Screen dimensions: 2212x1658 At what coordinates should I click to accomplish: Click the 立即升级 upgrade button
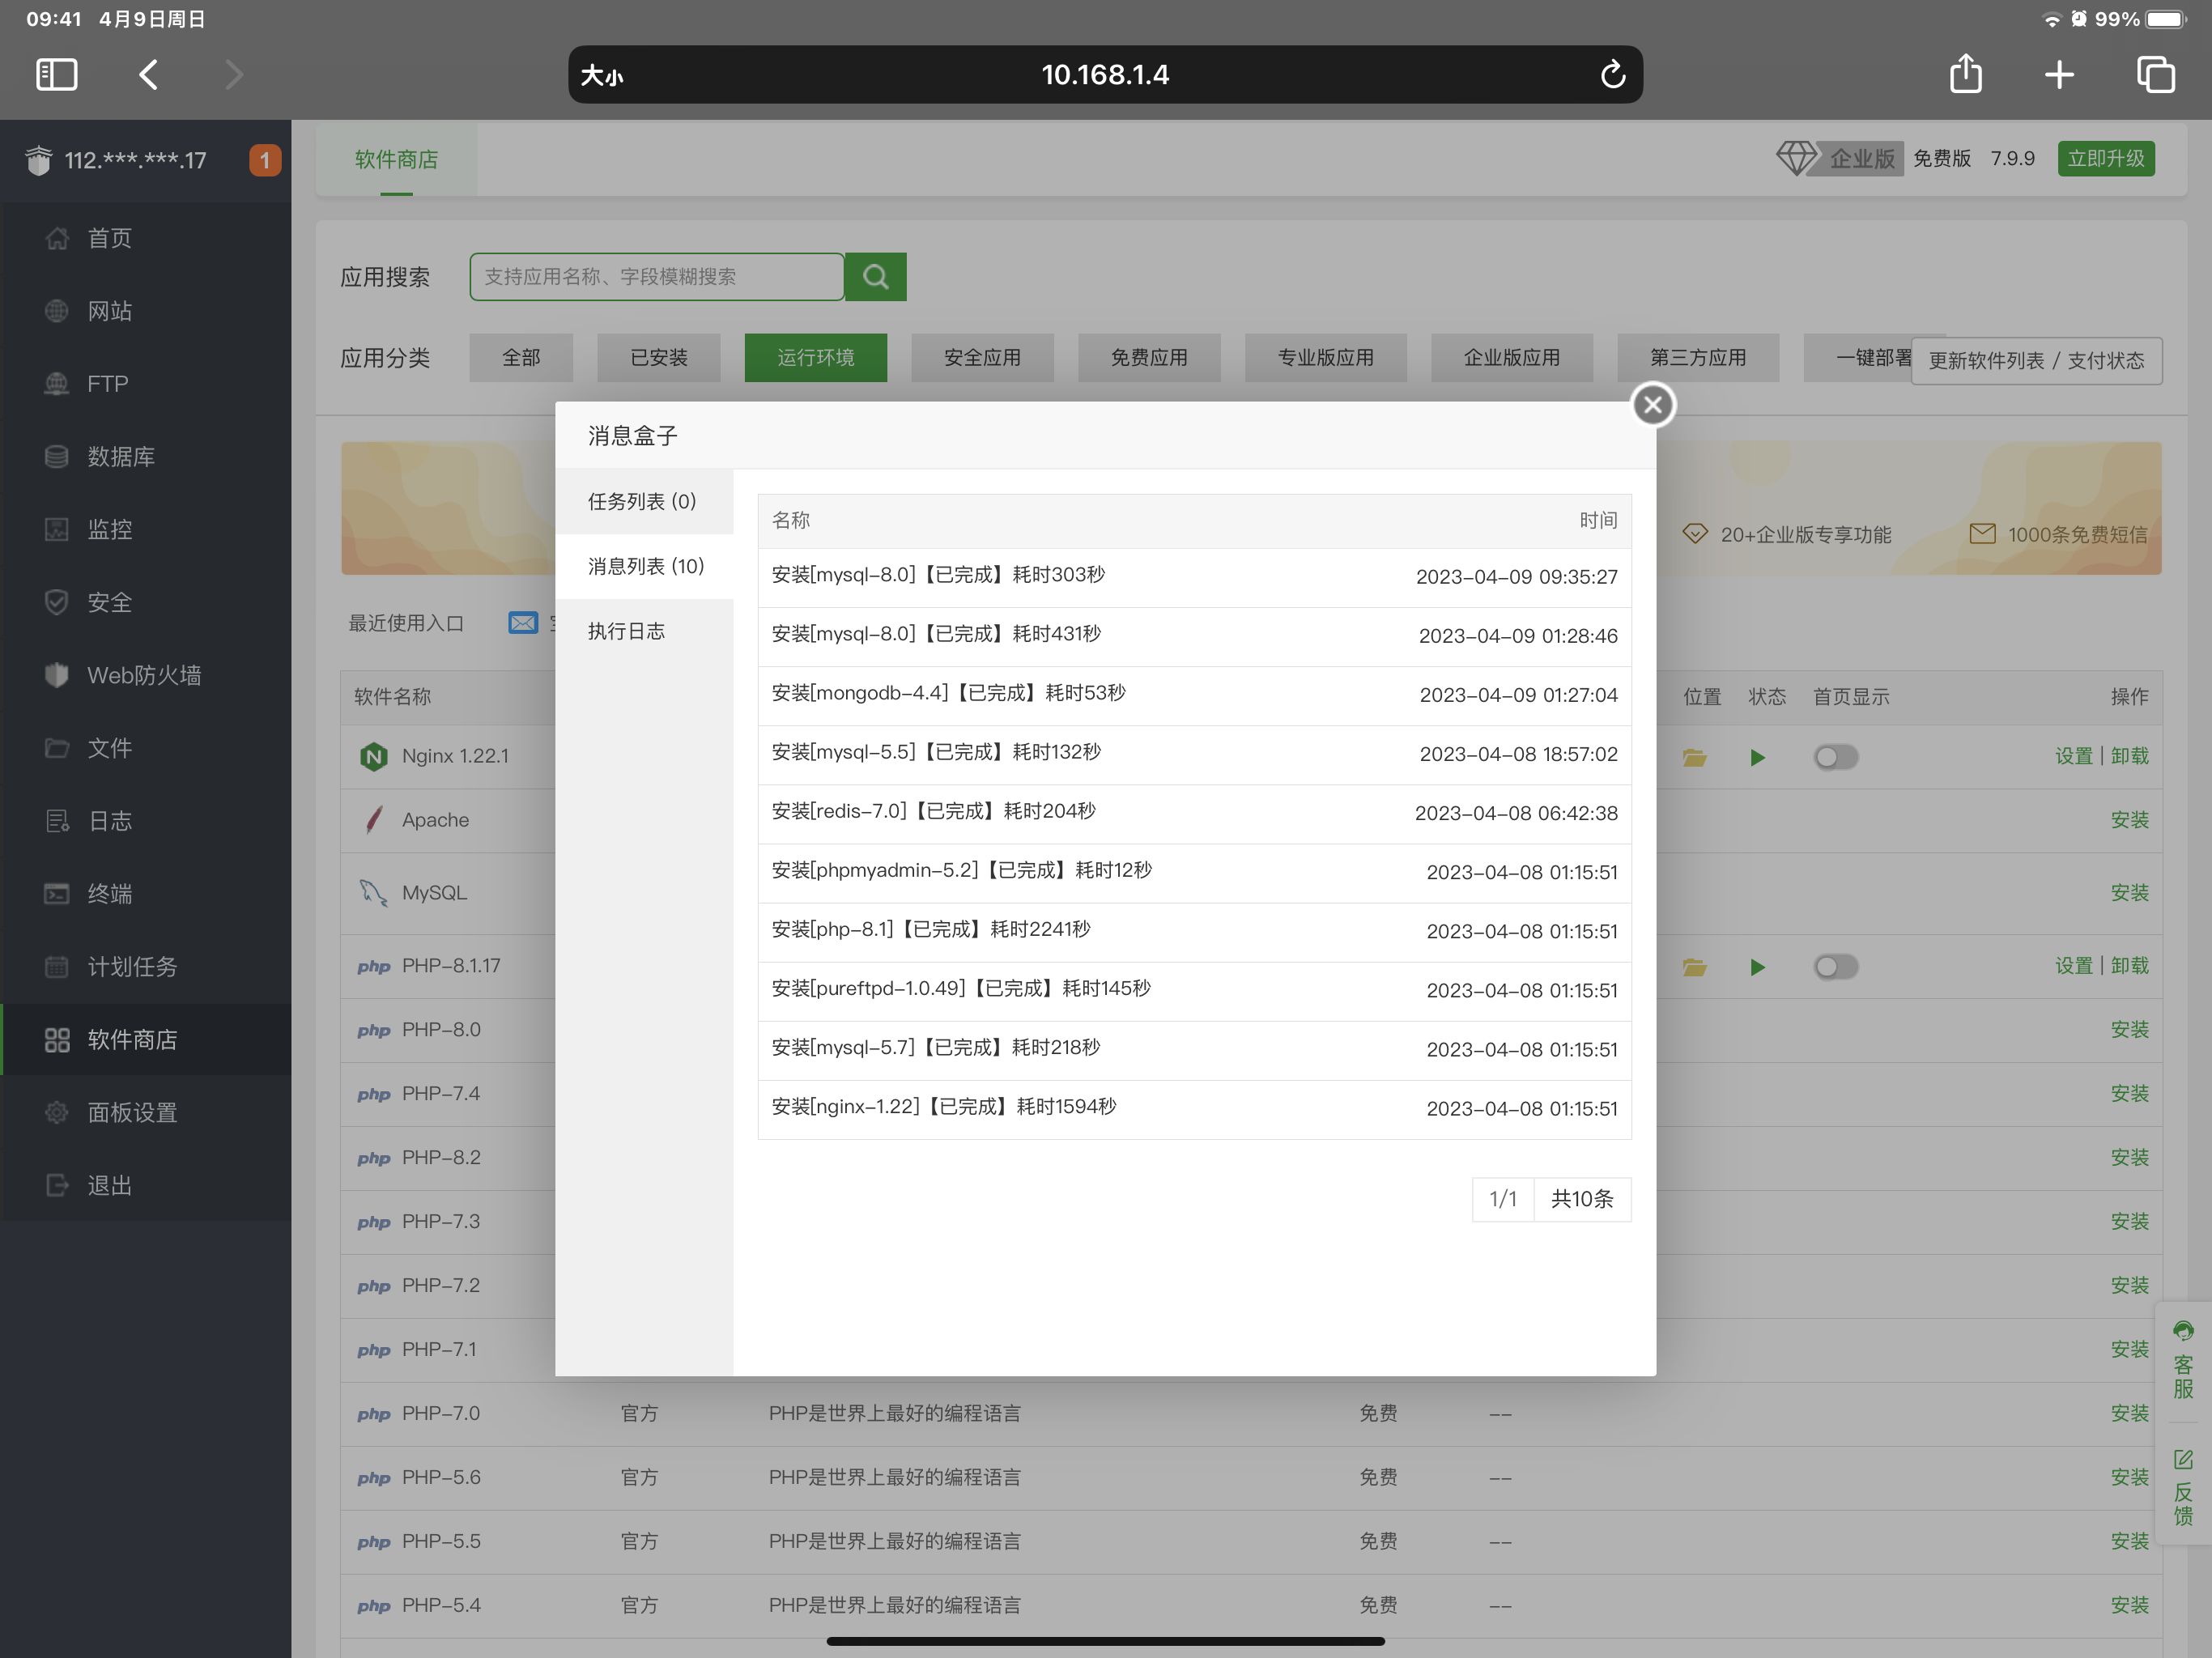pos(2106,159)
